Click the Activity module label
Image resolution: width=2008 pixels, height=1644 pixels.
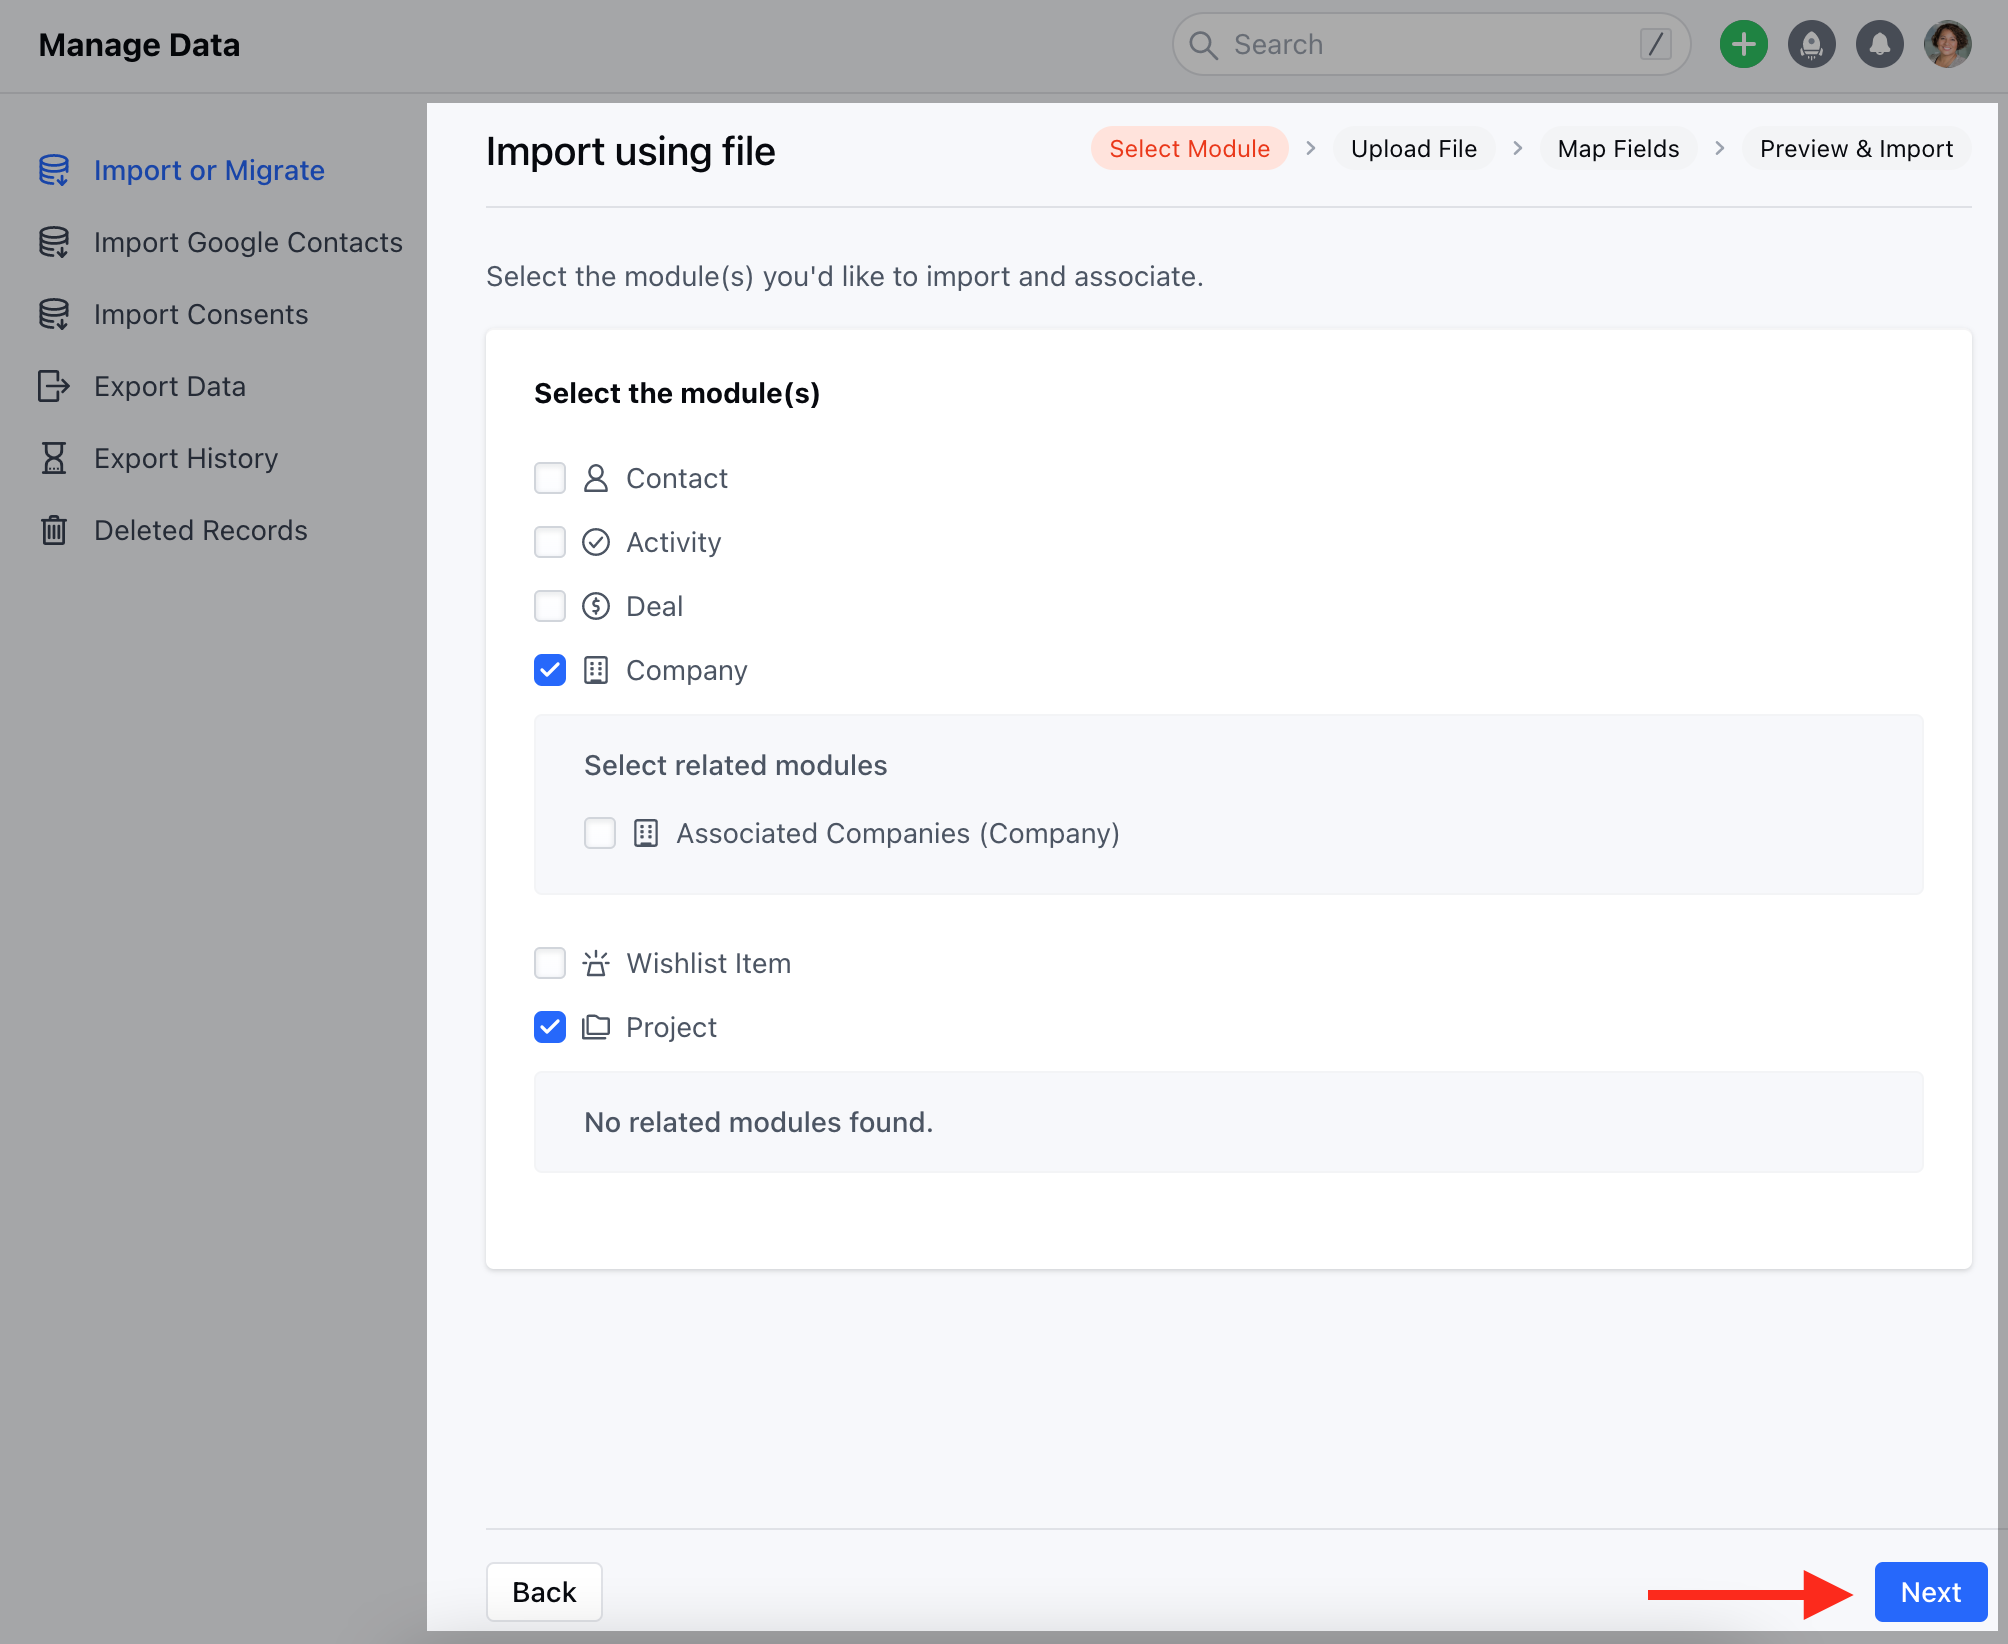[x=674, y=542]
